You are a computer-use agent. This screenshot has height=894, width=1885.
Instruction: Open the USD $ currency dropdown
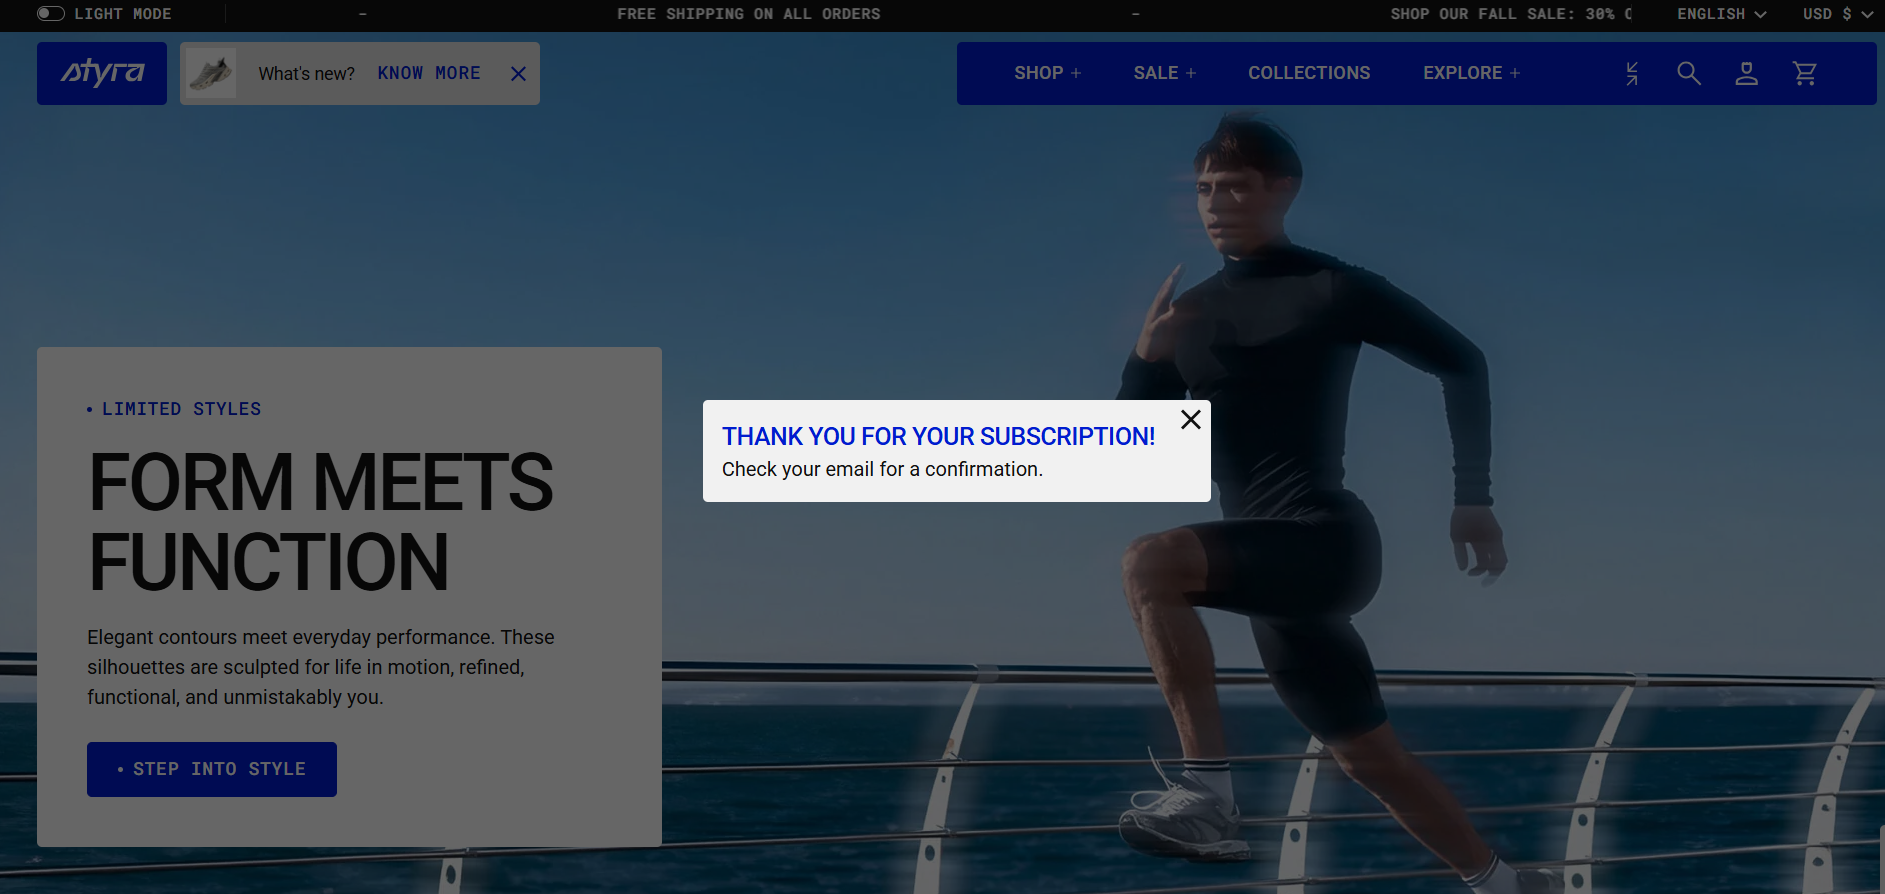(1838, 14)
